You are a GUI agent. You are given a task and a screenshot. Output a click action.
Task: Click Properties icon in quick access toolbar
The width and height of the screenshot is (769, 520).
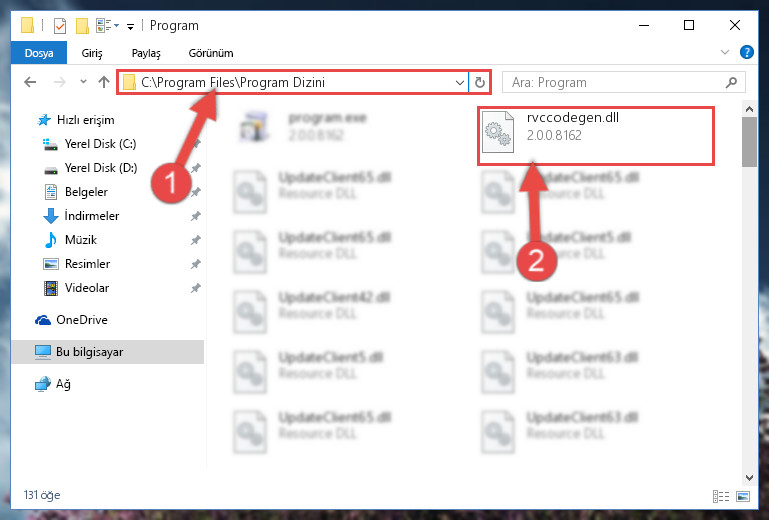59,26
